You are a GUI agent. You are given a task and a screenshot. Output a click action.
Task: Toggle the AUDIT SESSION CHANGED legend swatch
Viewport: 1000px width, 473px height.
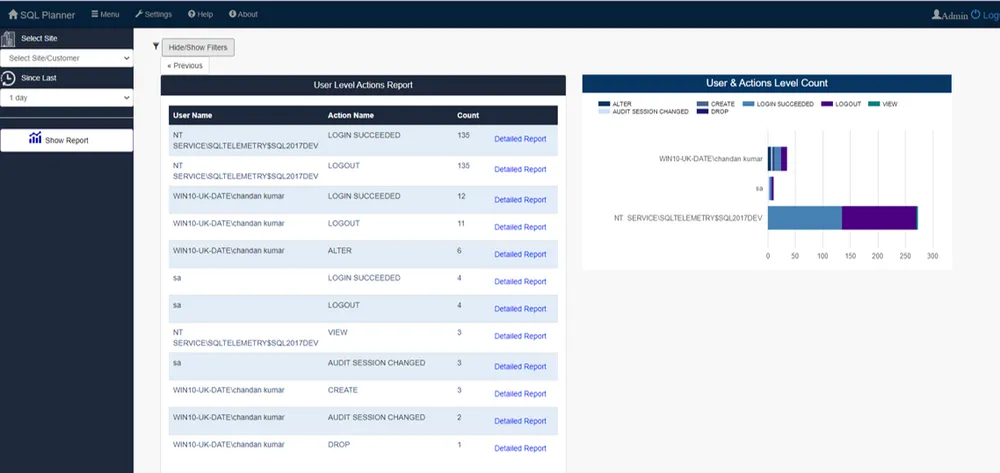[x=604, y=112]
